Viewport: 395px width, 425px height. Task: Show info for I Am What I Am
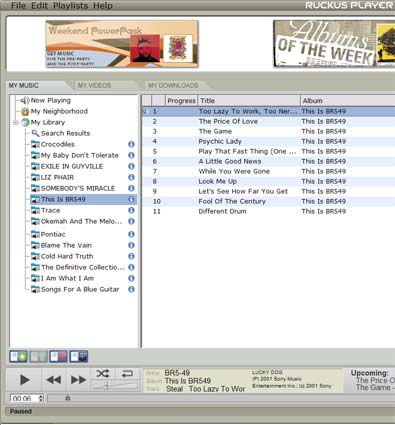(131, 278)
